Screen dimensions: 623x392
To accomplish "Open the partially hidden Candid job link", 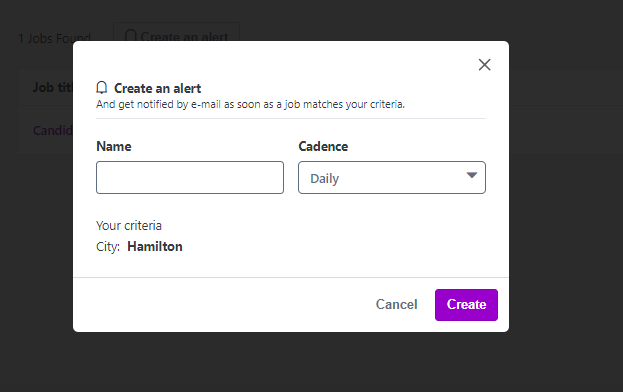I will (x=53, y=130).
